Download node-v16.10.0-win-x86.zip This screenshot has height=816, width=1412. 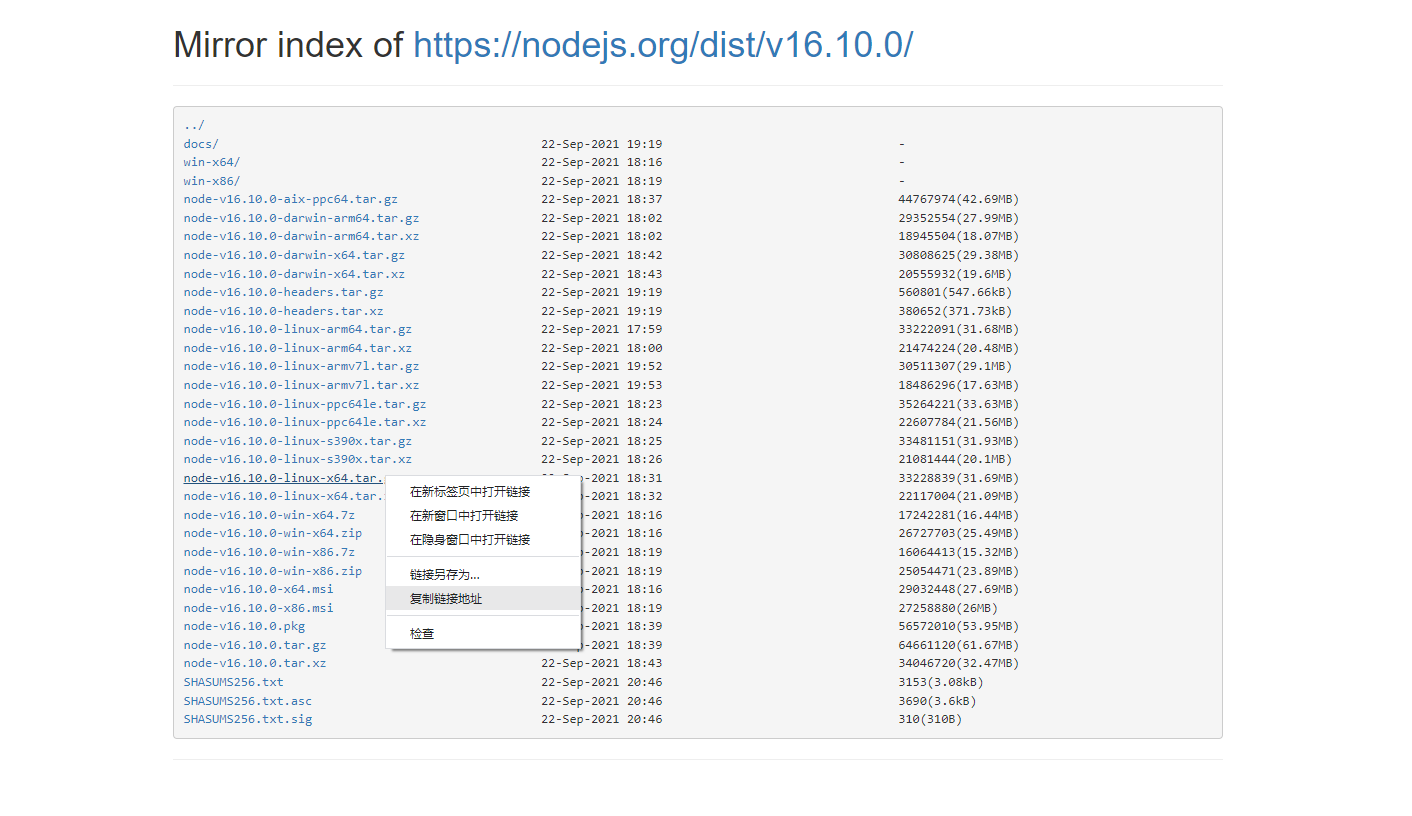pyautogui.click(x=273, y=571)
